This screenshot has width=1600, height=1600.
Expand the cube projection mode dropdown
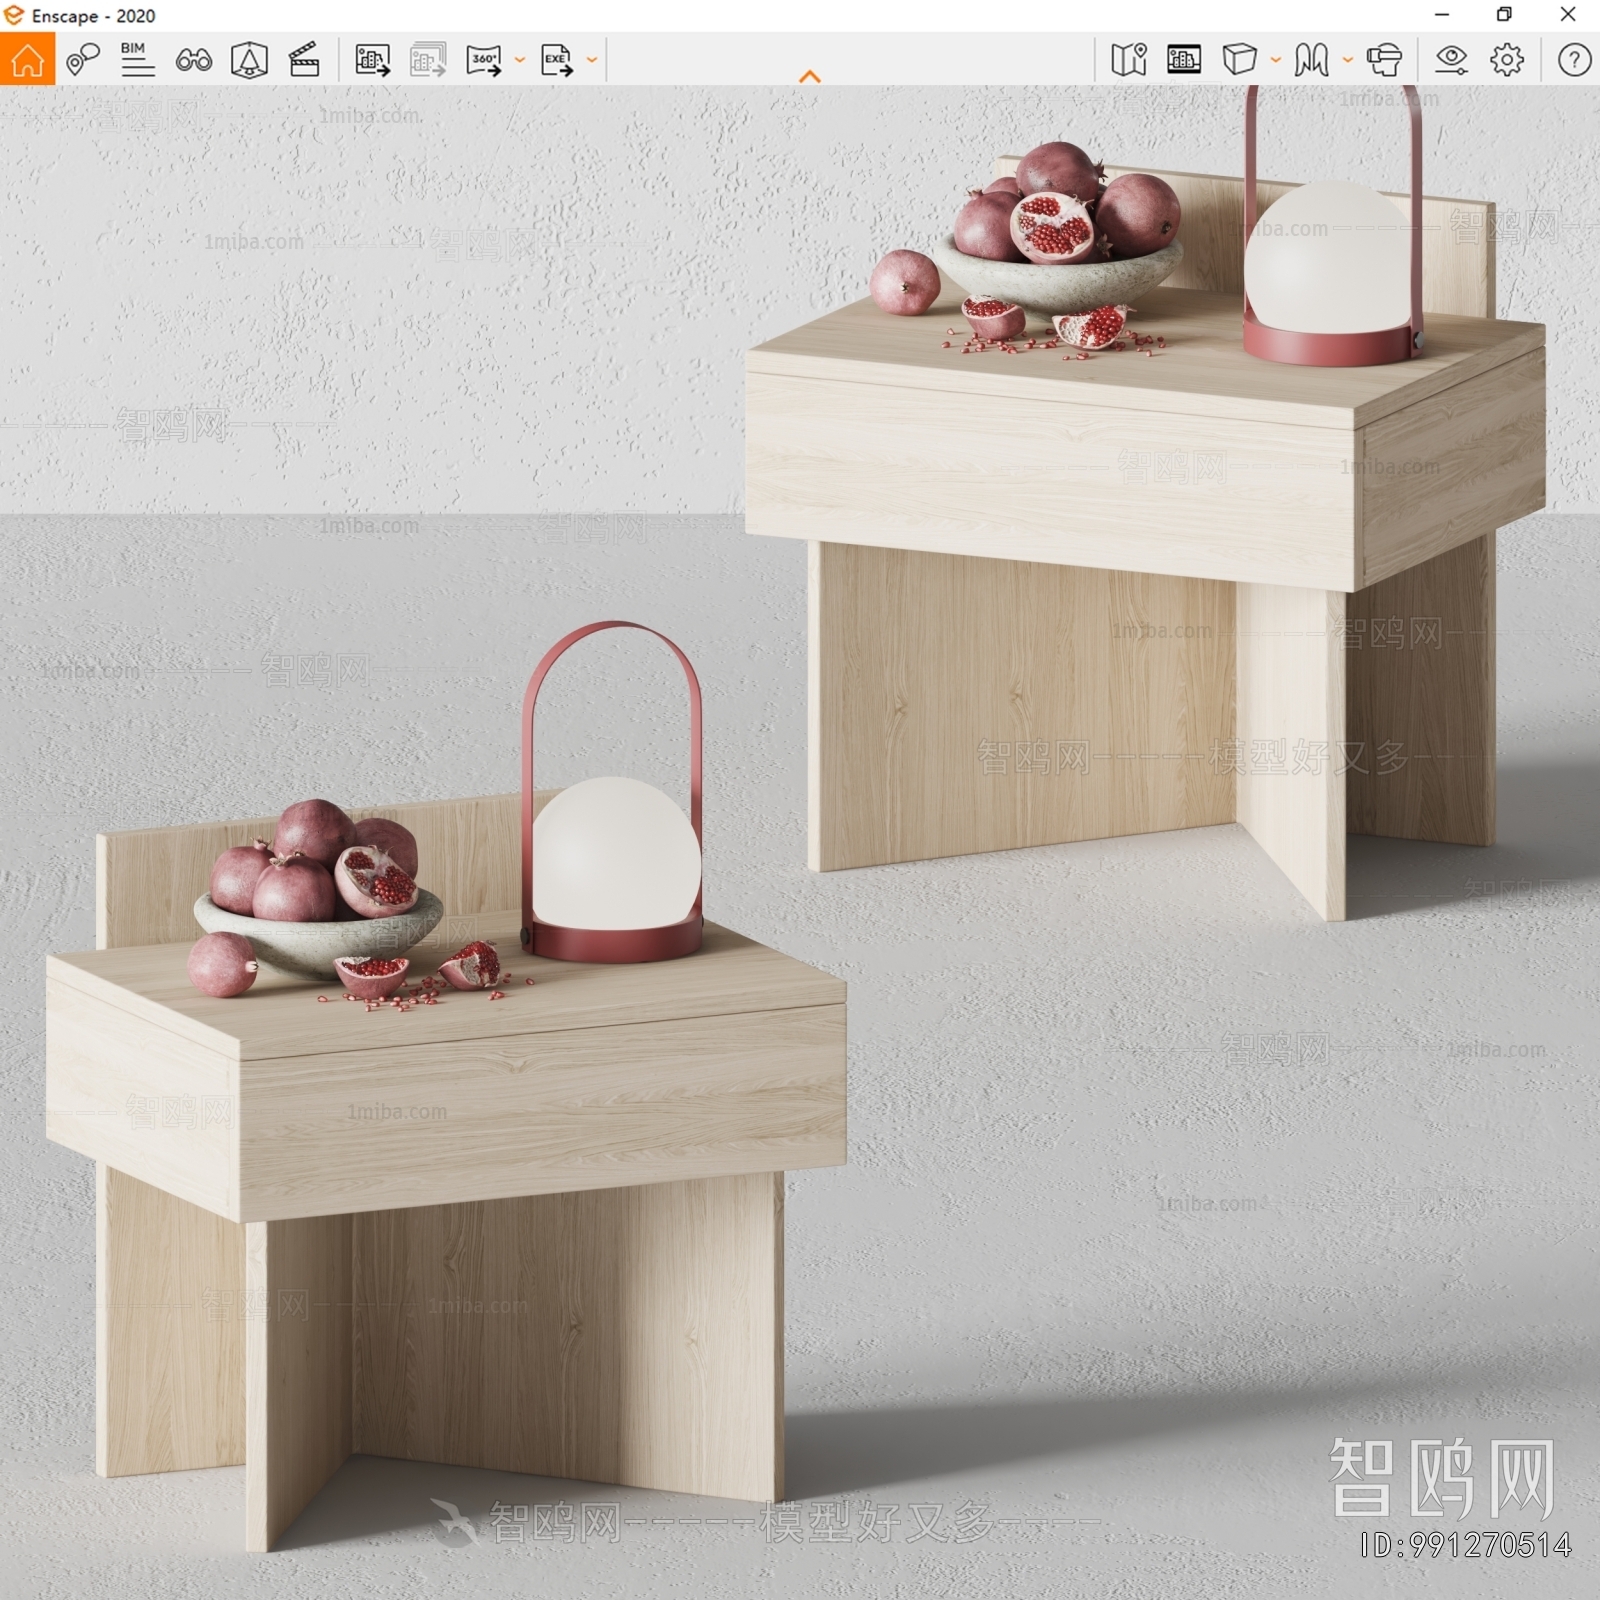tap(1275, 60)
